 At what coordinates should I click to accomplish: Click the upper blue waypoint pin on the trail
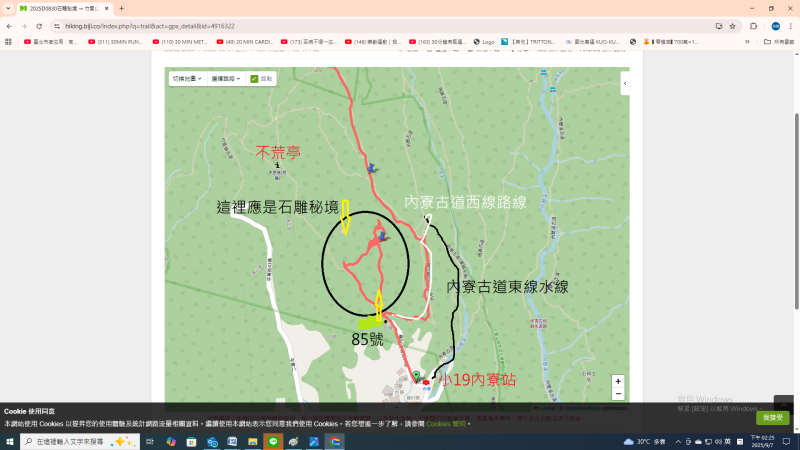(371, 167)
